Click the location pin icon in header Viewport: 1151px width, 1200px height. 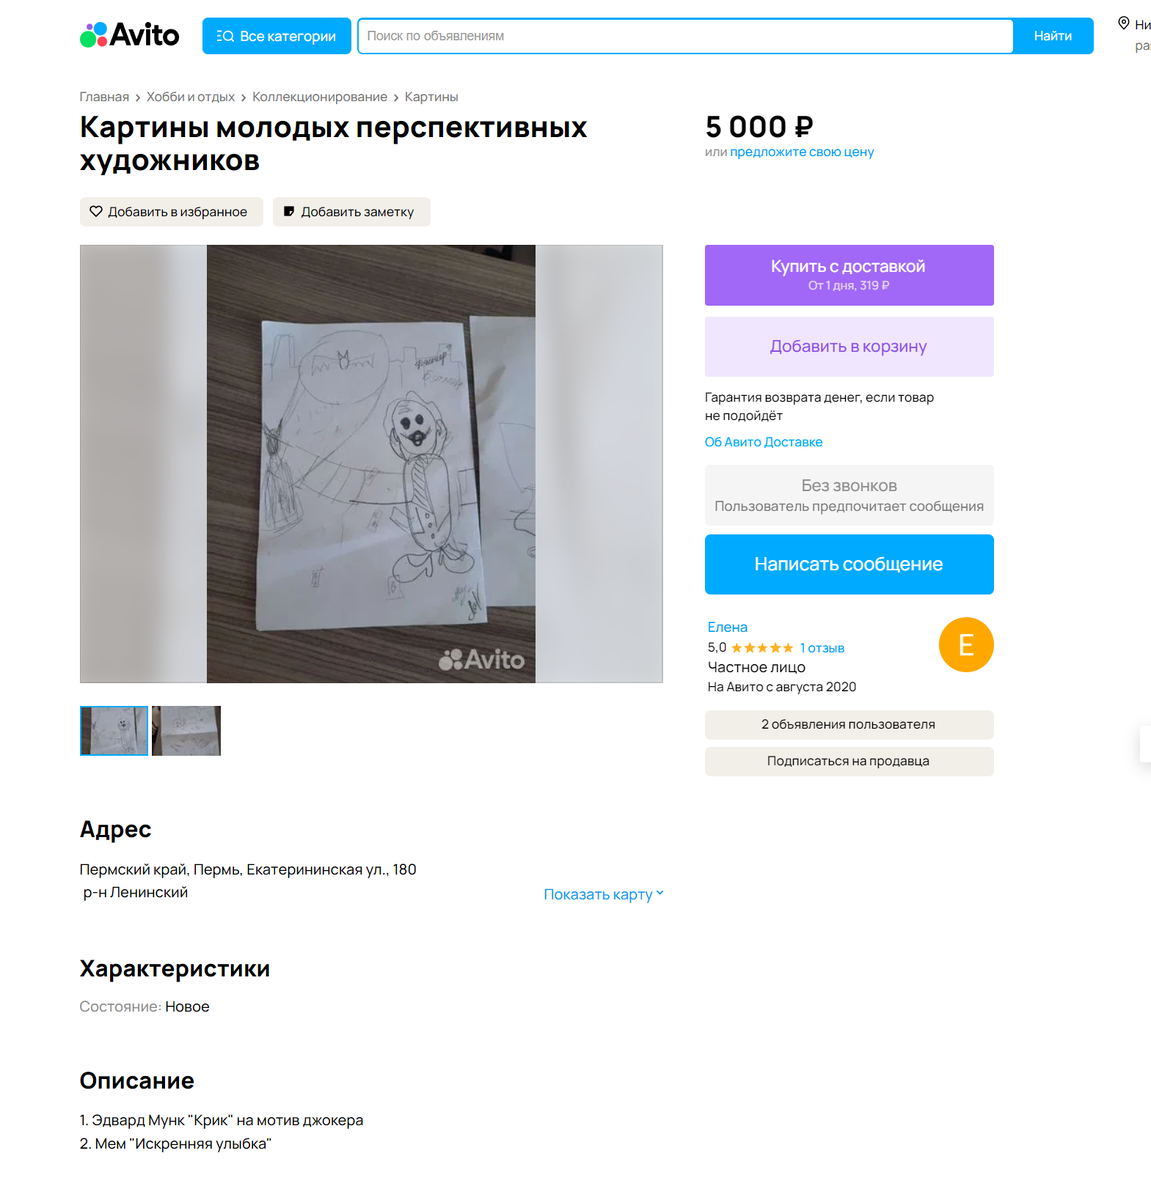pos(1123,24)
